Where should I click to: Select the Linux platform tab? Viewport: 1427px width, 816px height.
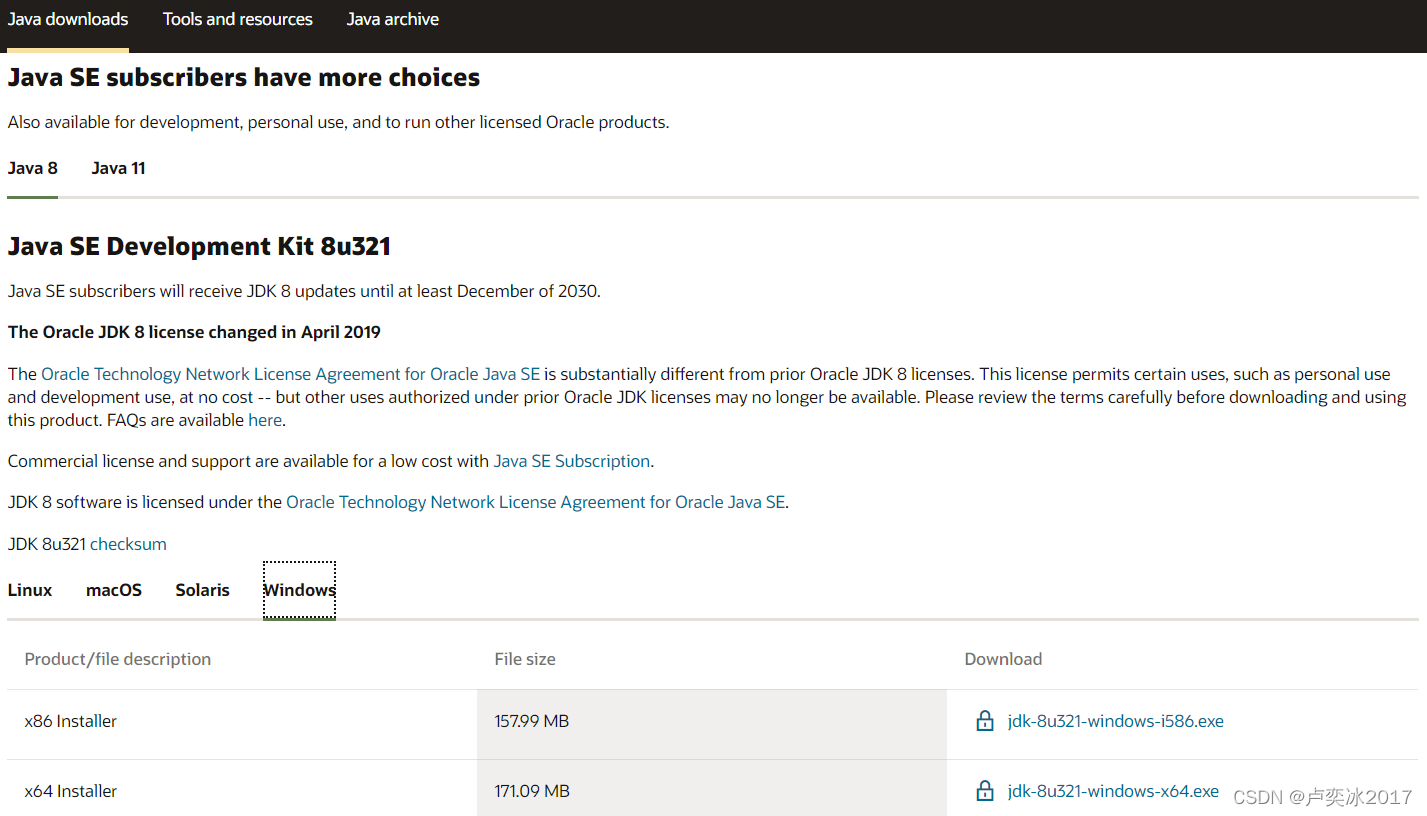[x=30, y=590]
